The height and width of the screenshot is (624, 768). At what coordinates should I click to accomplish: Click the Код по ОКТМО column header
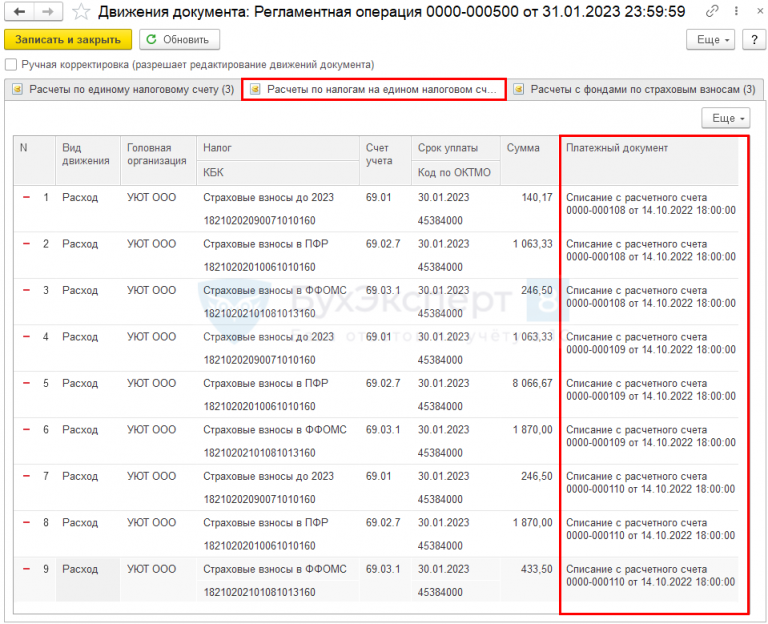456,172
